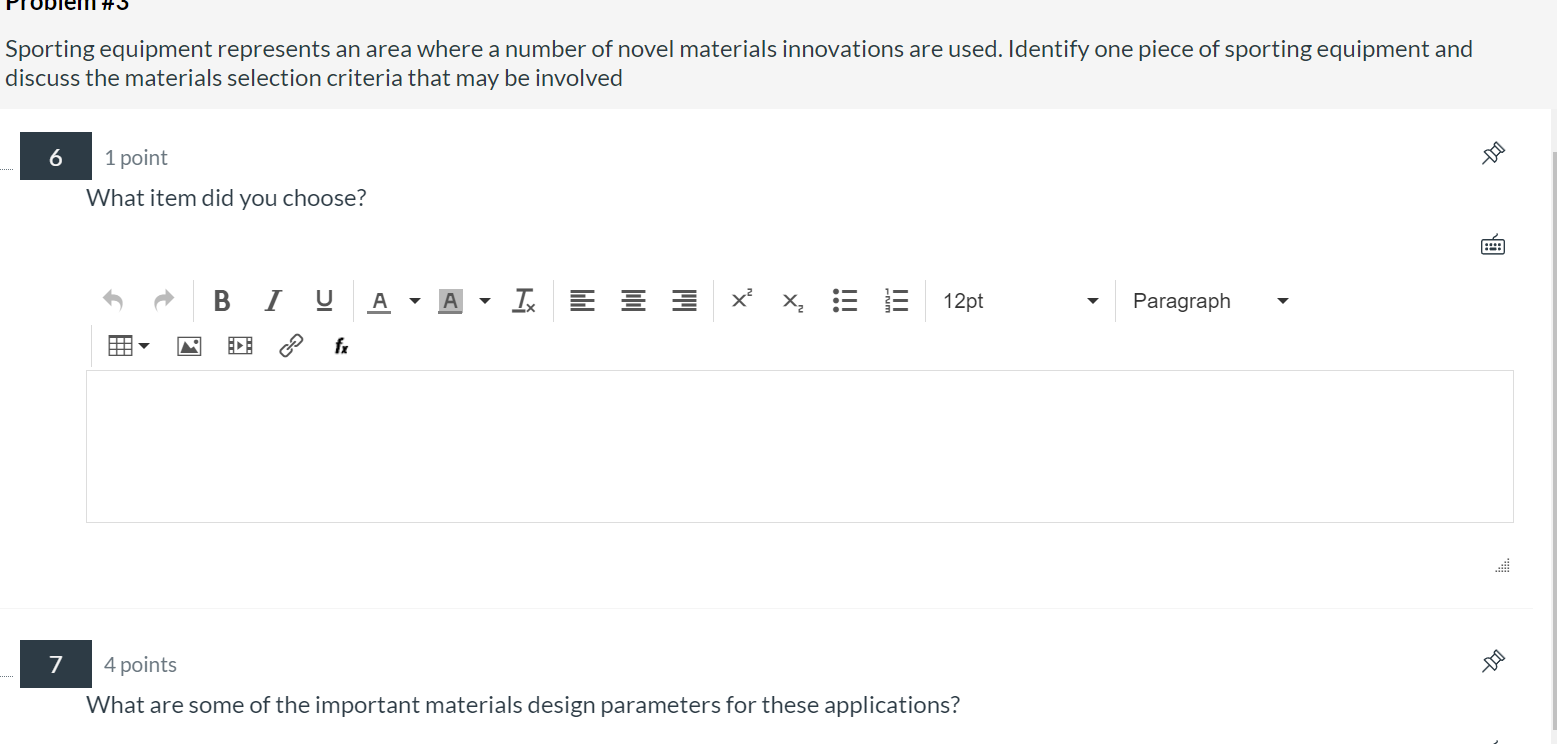Select question number 7 badge
The height and width of the screenshot is (744, 1557).
[56, 664]
